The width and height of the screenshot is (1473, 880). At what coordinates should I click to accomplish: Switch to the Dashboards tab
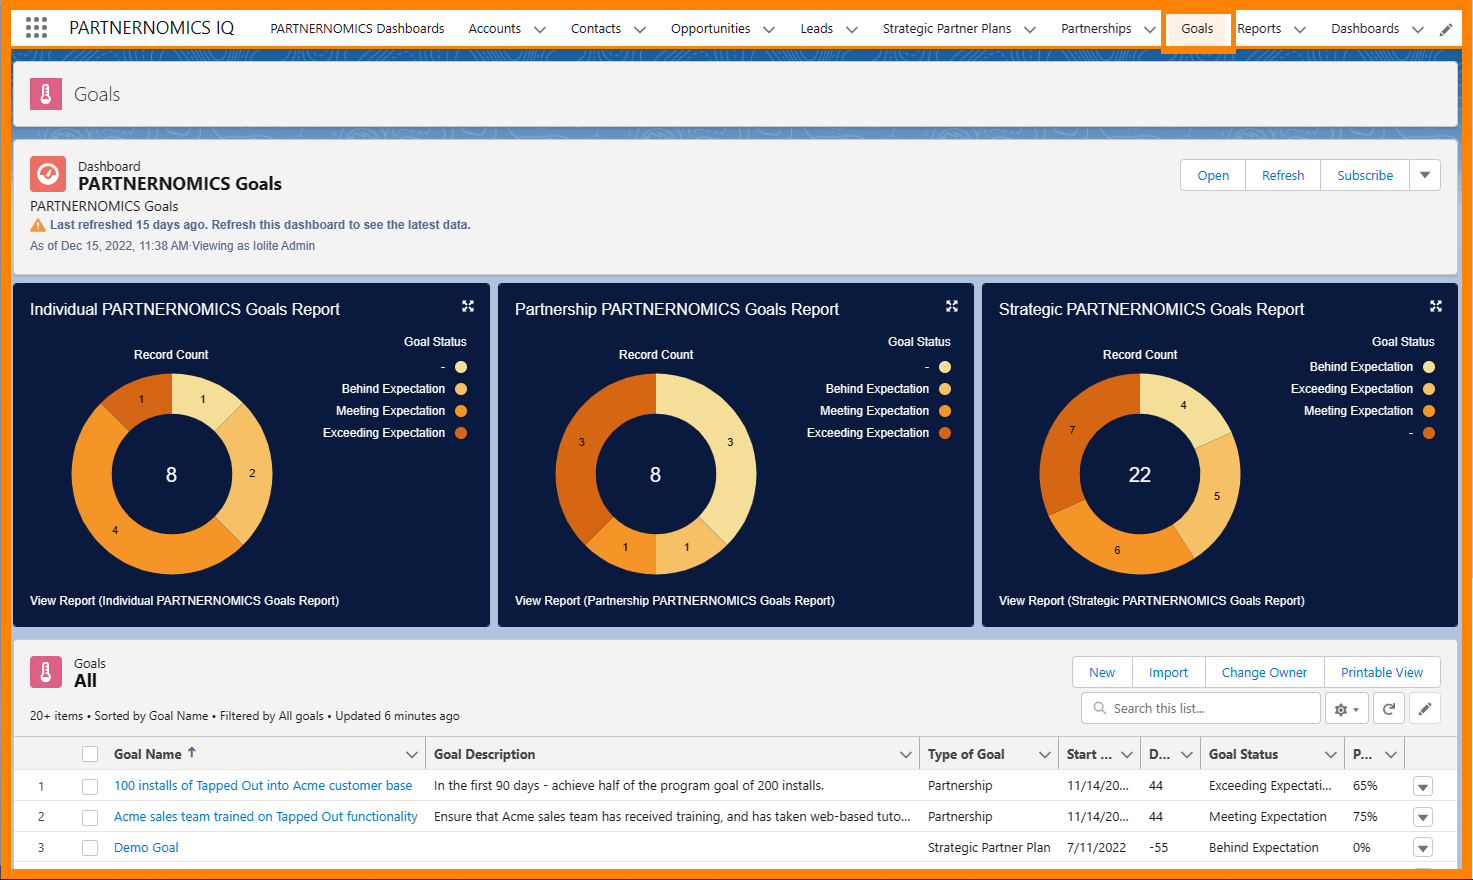(1365, 29)
